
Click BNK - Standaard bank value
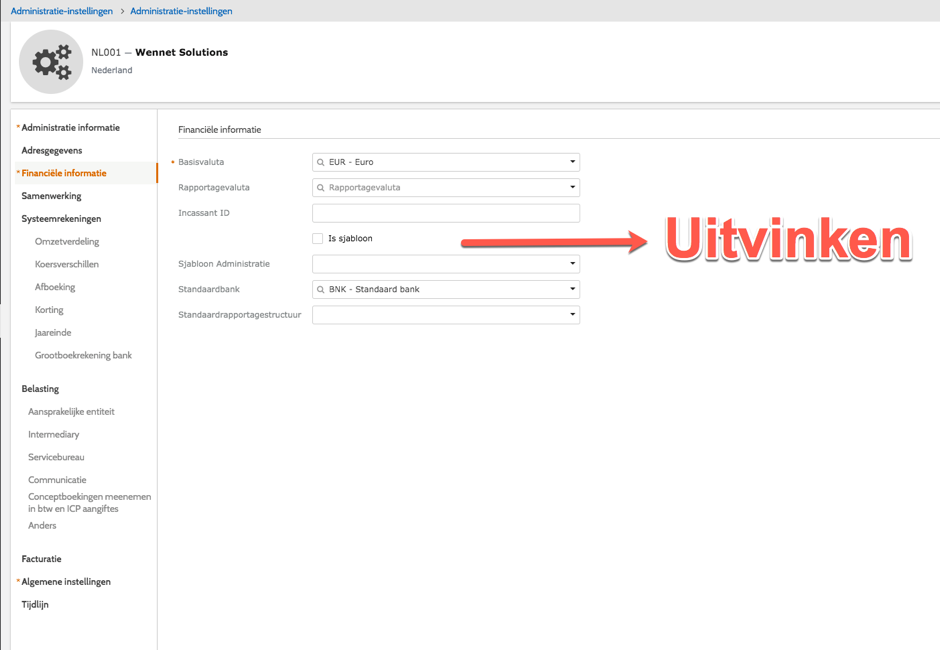(374, 290)
